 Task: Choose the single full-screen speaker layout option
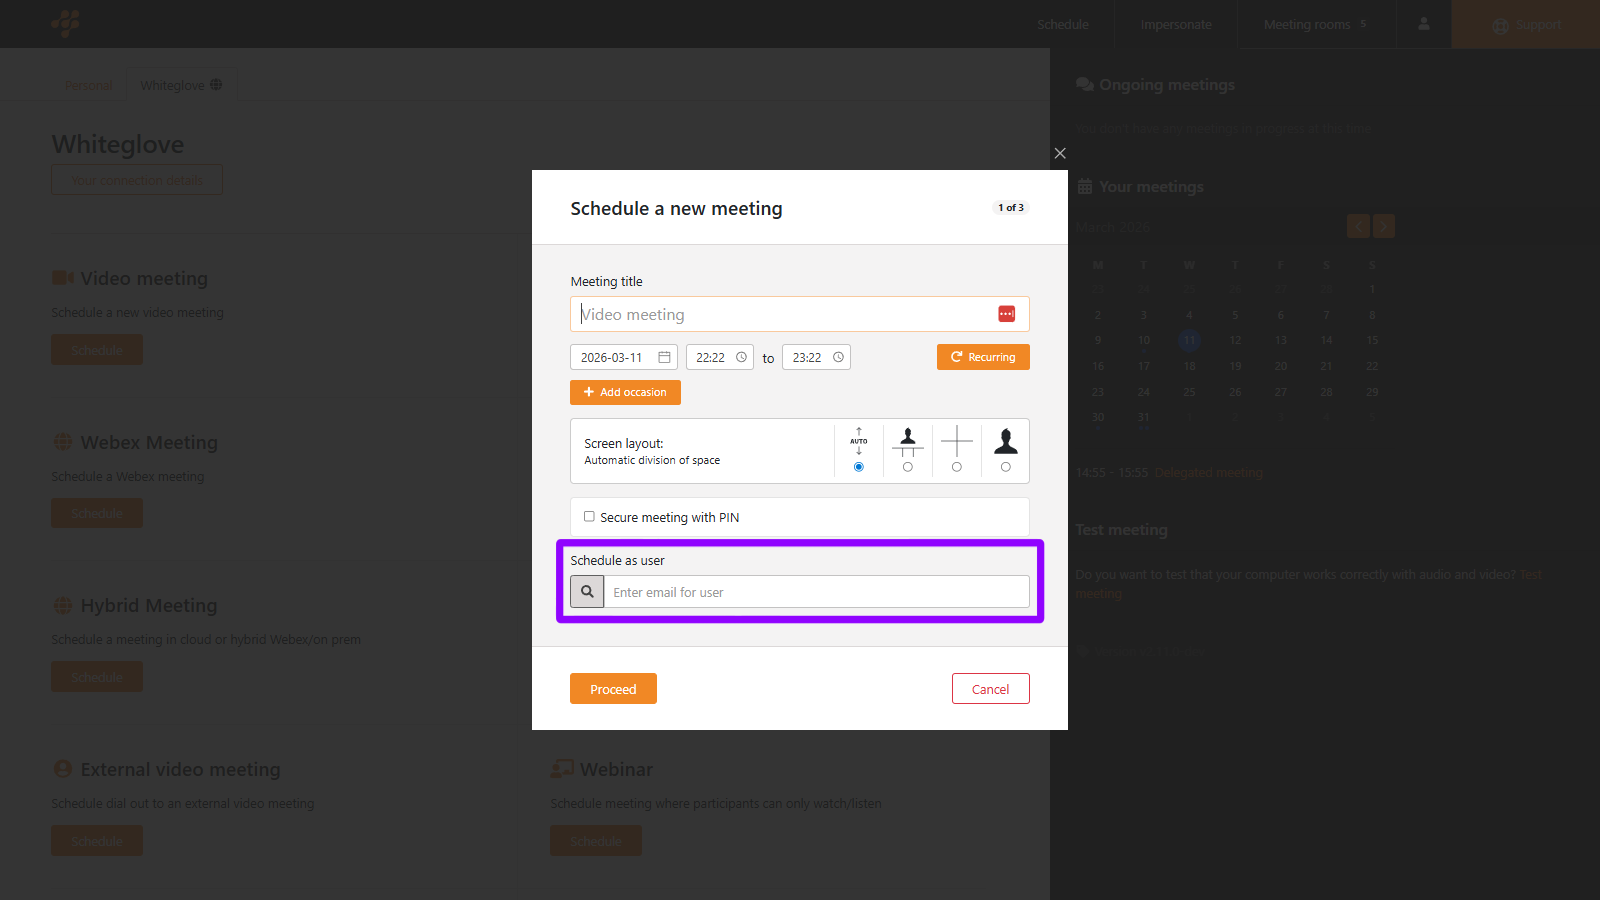(1005, 467)
